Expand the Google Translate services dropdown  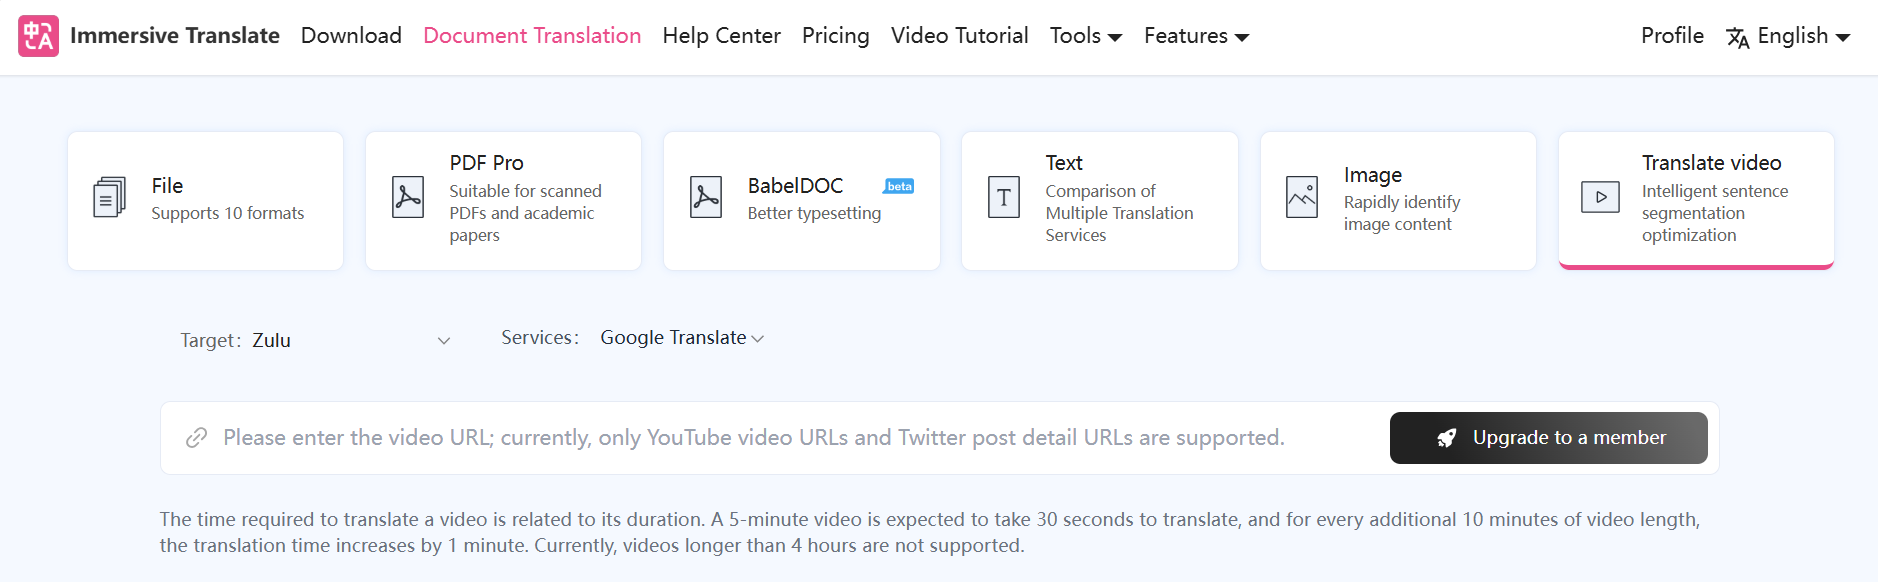click(x=682, y=338)
